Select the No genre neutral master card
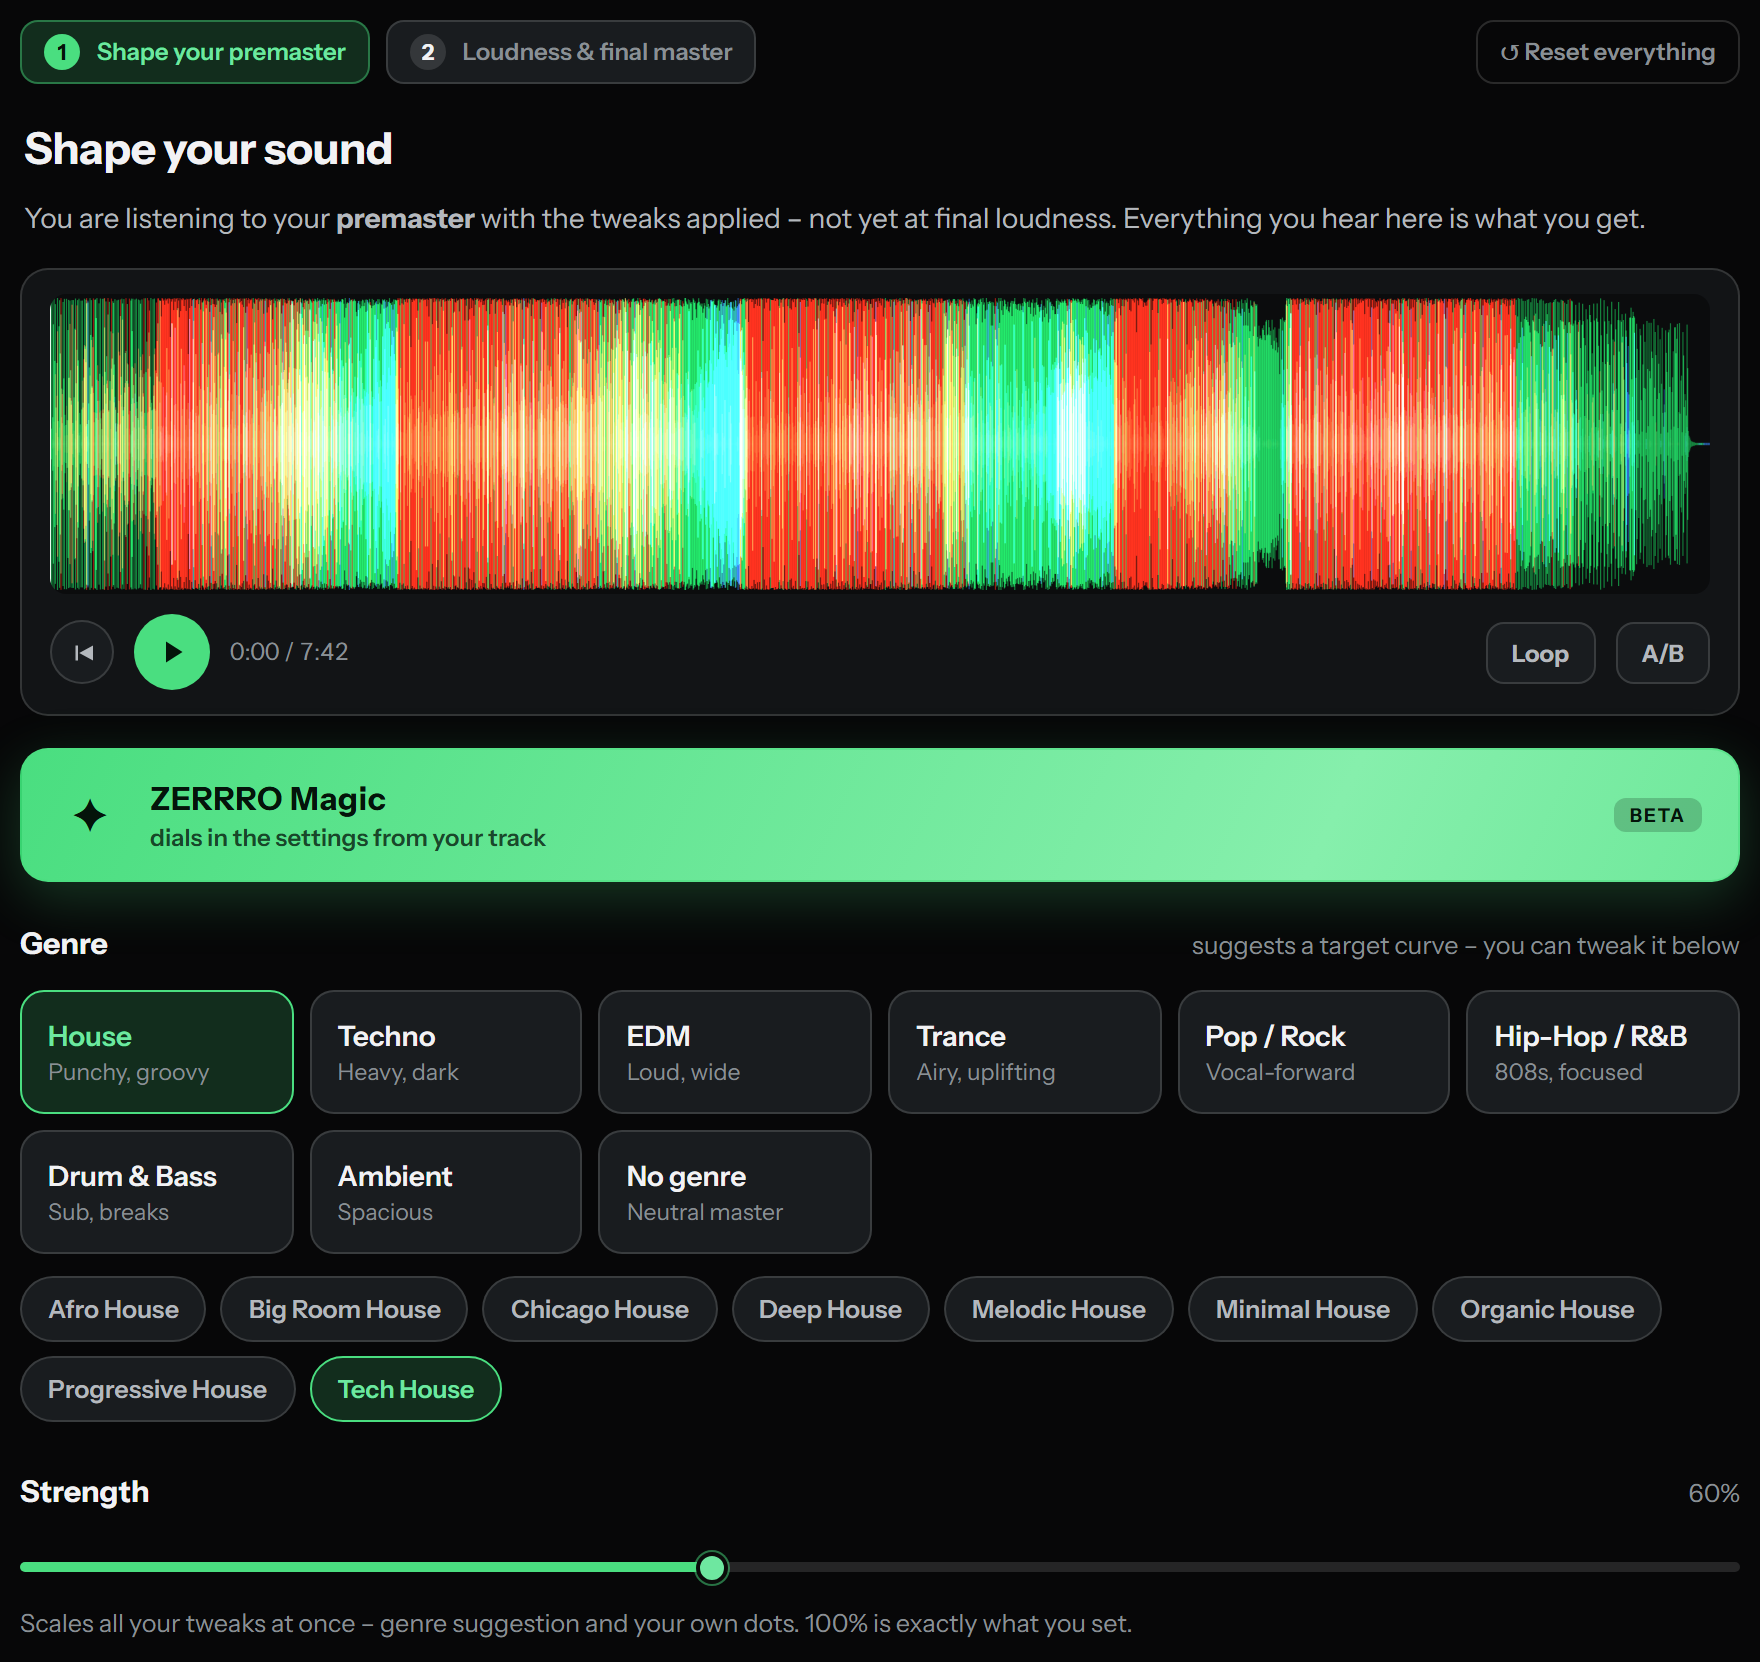 [x=735, y=1192]
